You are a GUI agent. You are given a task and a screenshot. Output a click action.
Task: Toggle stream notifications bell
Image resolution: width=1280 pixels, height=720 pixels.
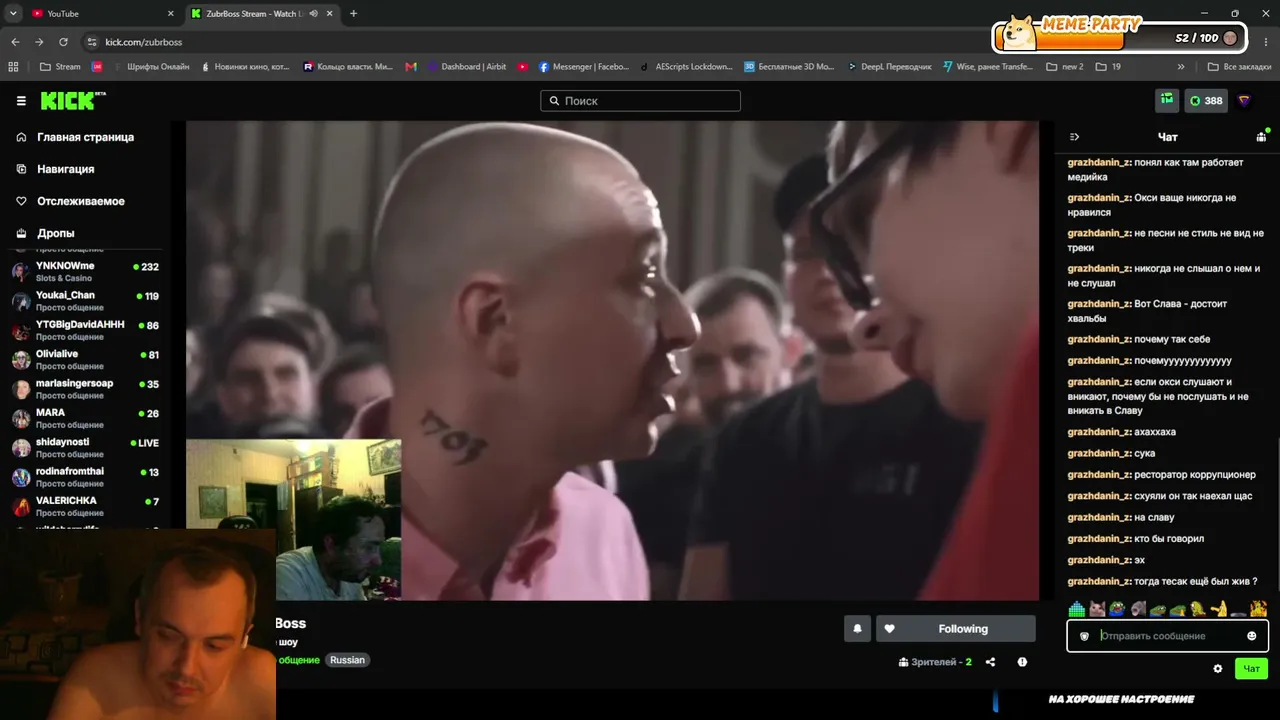coord(857,629)
